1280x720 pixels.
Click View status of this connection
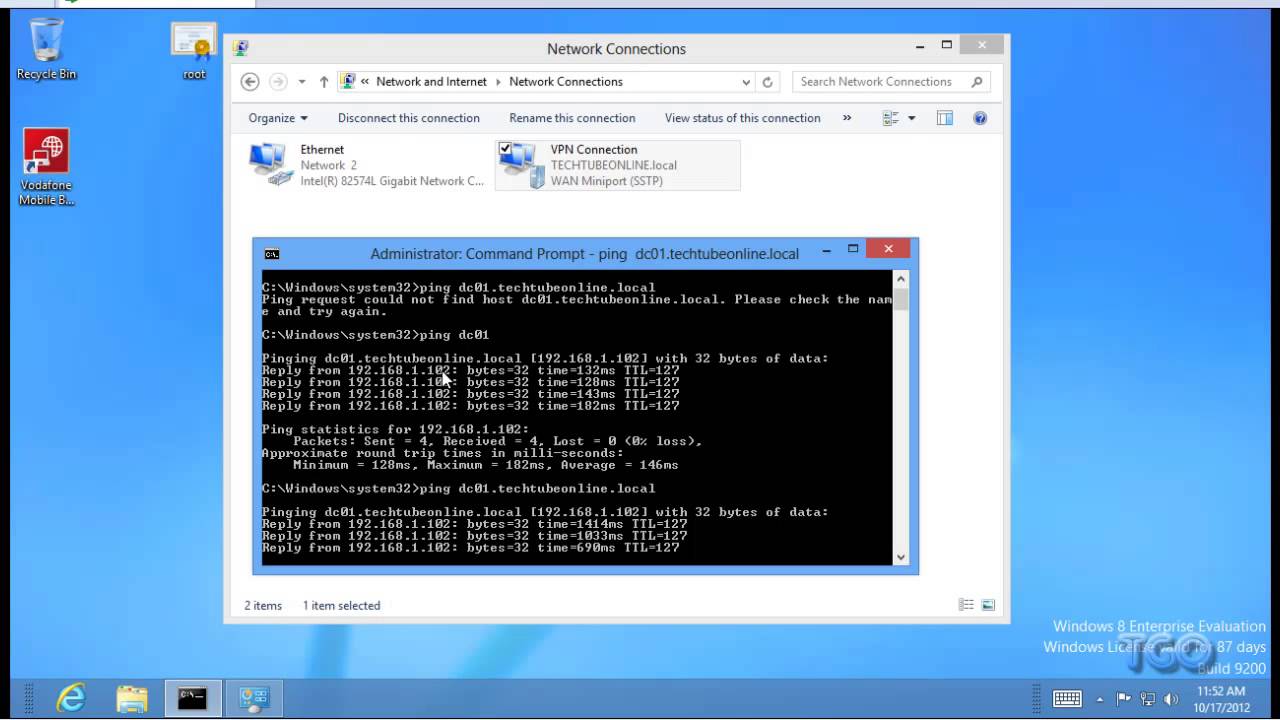pyautogui.click(x=743, y=118)
